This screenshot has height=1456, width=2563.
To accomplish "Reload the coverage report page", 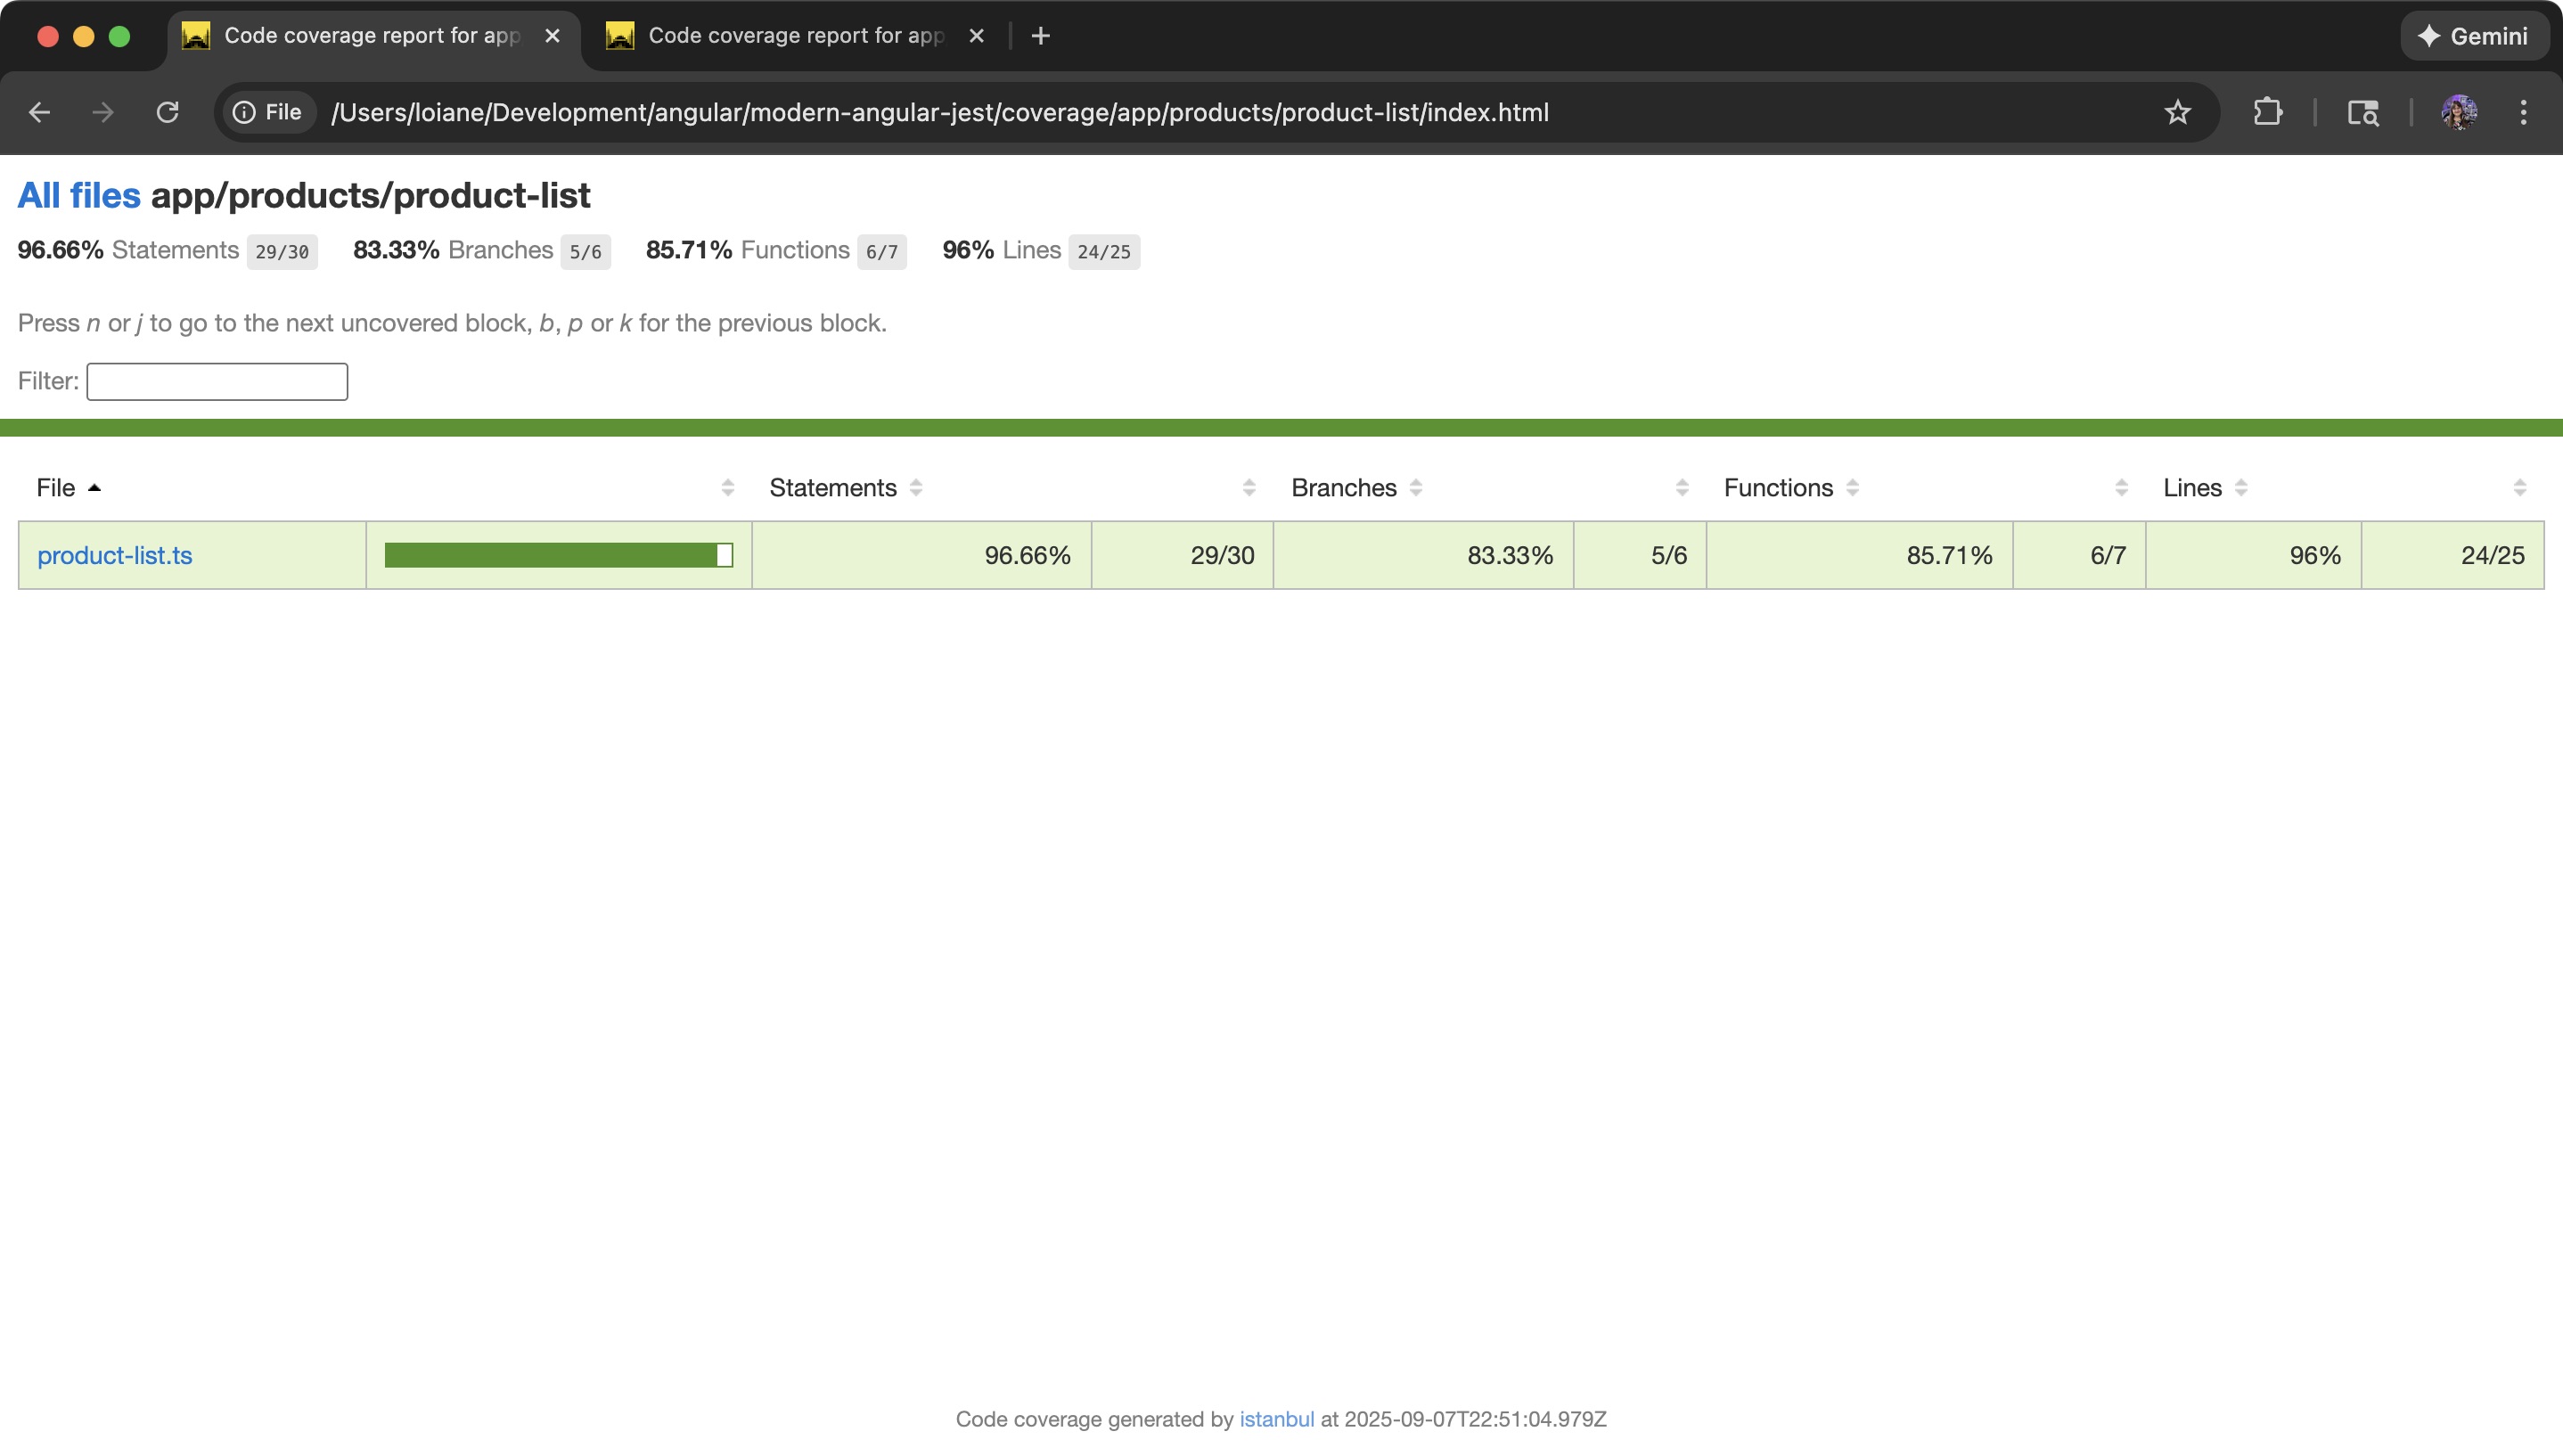I will click(x=167, y=112).
